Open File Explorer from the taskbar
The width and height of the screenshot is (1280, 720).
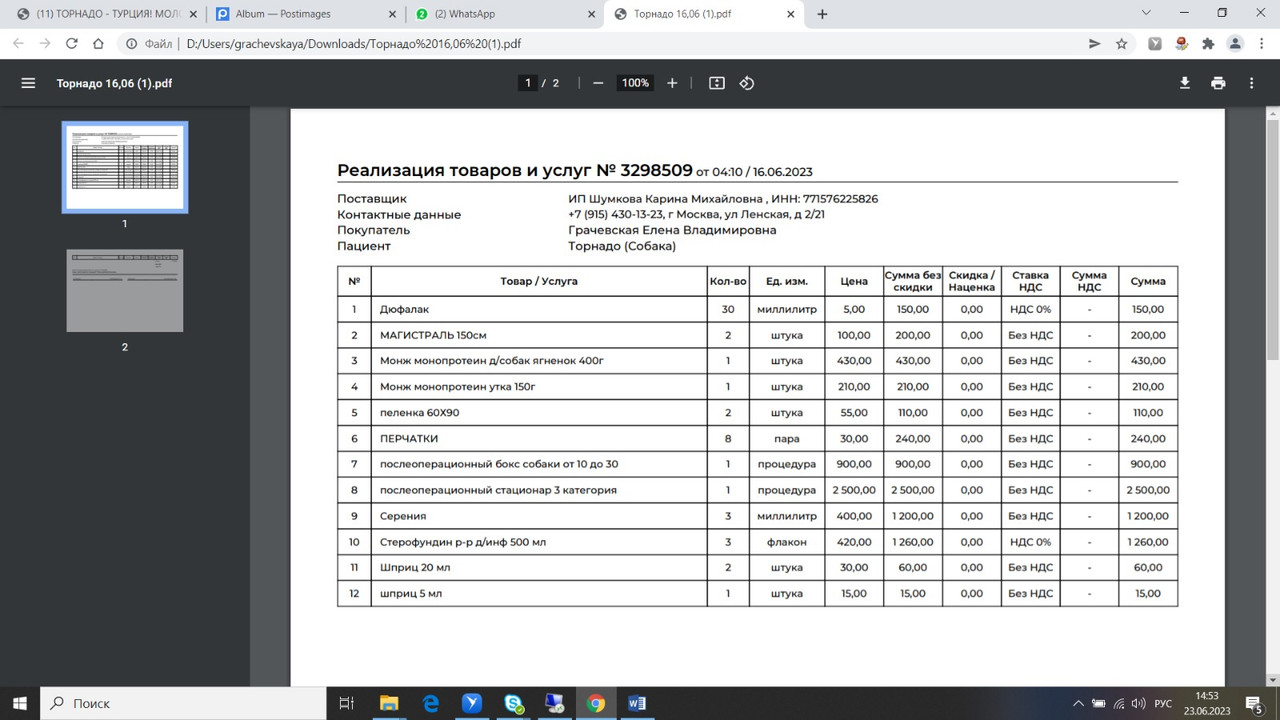point(388,703)
